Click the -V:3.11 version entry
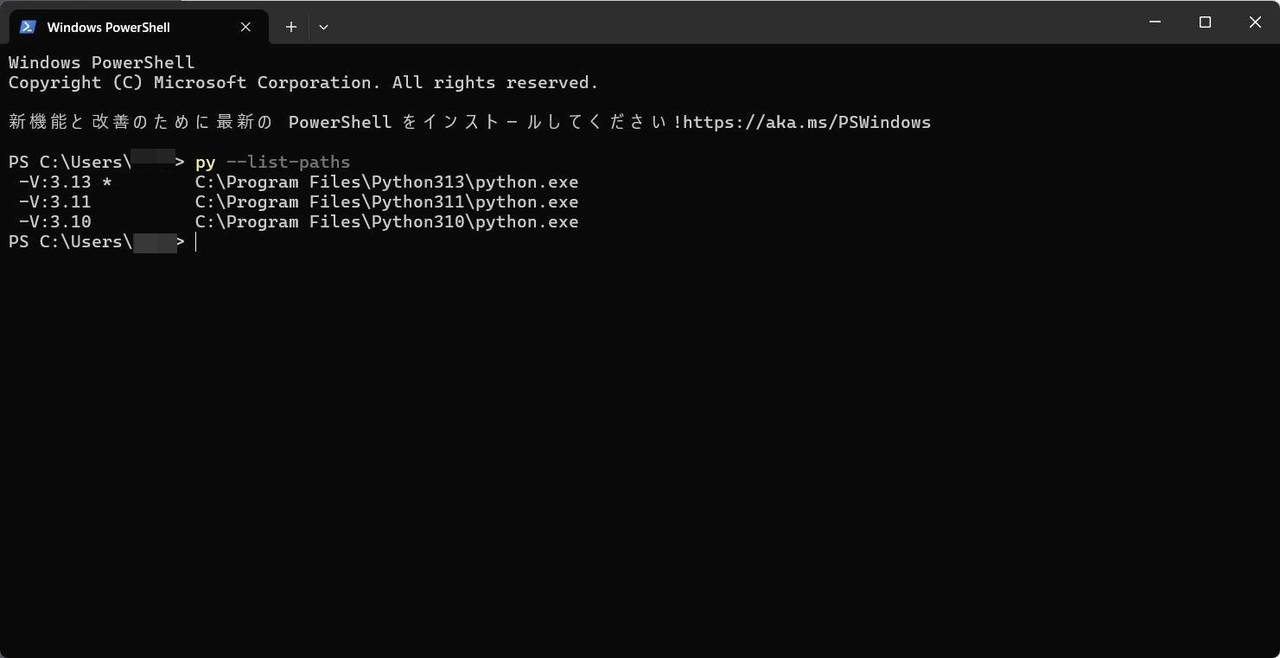 pyautogui.click(x=55, y=202)
